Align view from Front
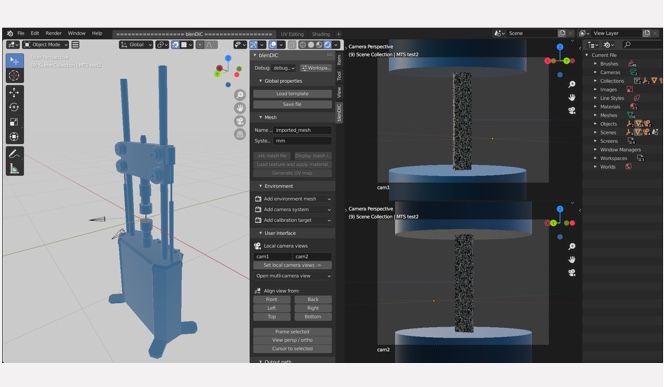This screenshot has height=387, width=664. 272,299
